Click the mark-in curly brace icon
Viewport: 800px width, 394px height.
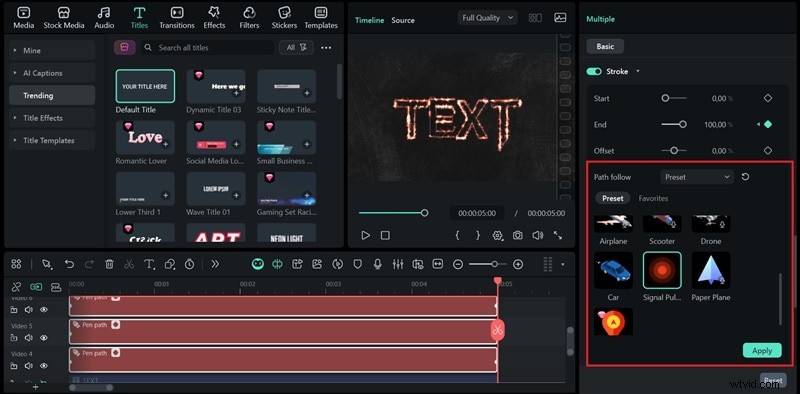tap(458, 235)
